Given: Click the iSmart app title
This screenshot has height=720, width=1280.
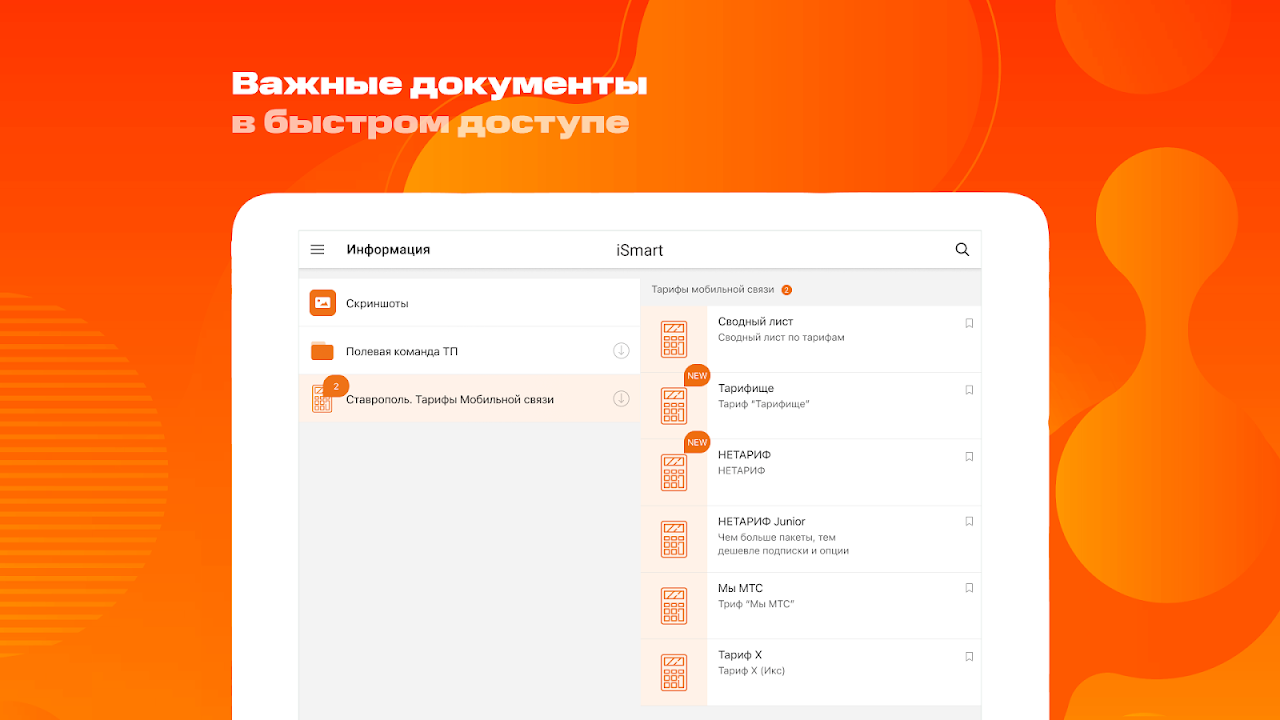Looking at the screenshot, I should (x=640, y=250).
